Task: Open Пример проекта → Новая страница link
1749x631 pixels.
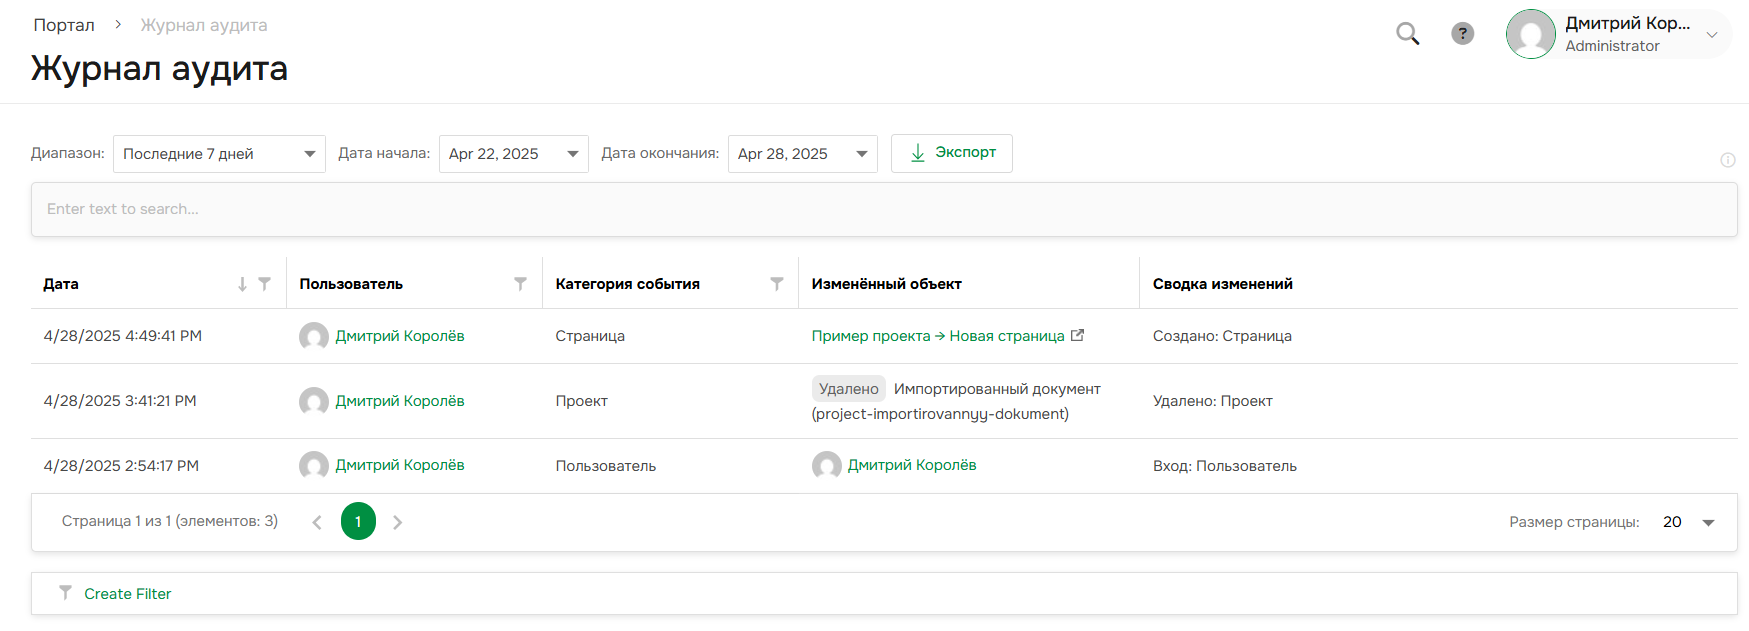Action: click(x=937, y=336)
